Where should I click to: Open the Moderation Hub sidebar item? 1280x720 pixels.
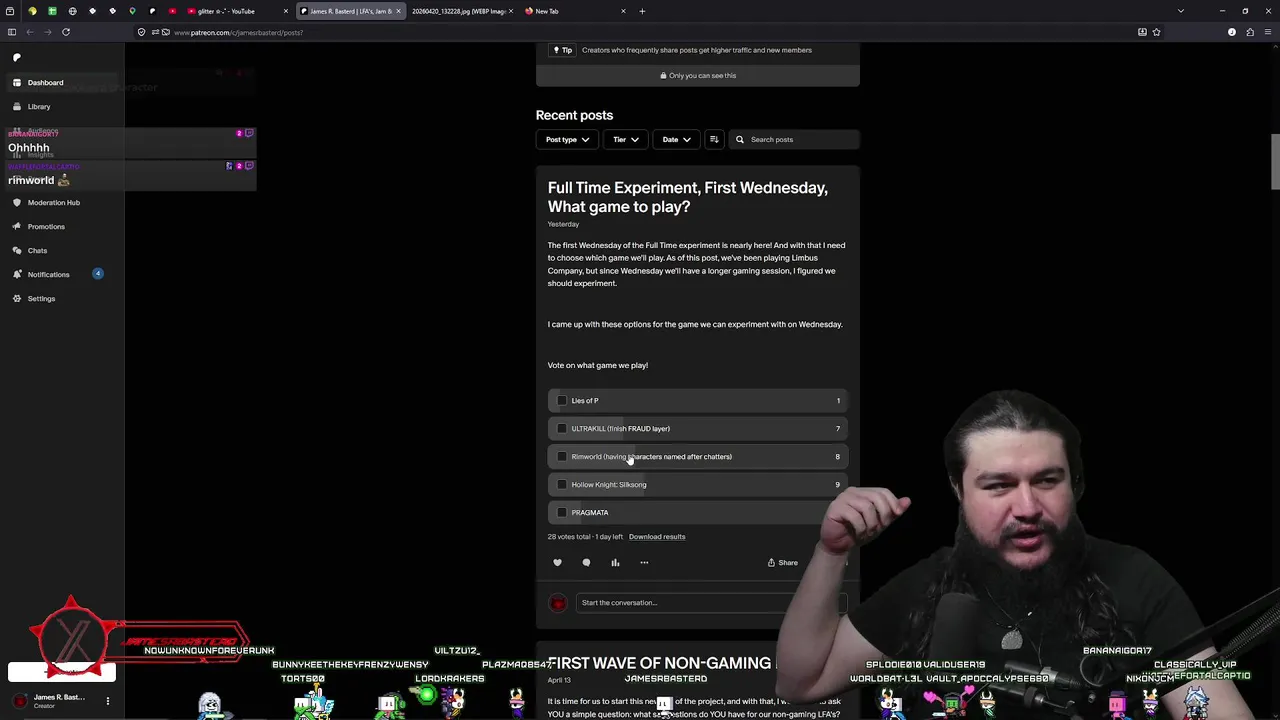(62, 203)
